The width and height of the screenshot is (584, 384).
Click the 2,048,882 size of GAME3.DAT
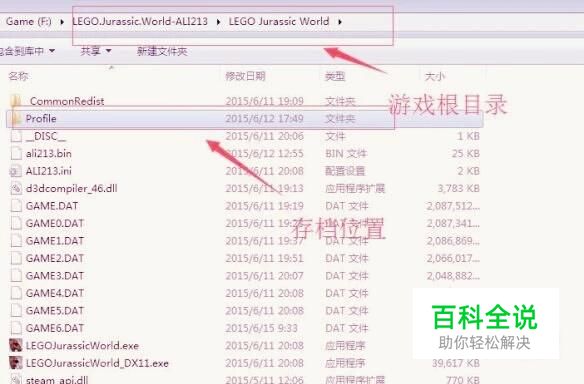[453, 276]
